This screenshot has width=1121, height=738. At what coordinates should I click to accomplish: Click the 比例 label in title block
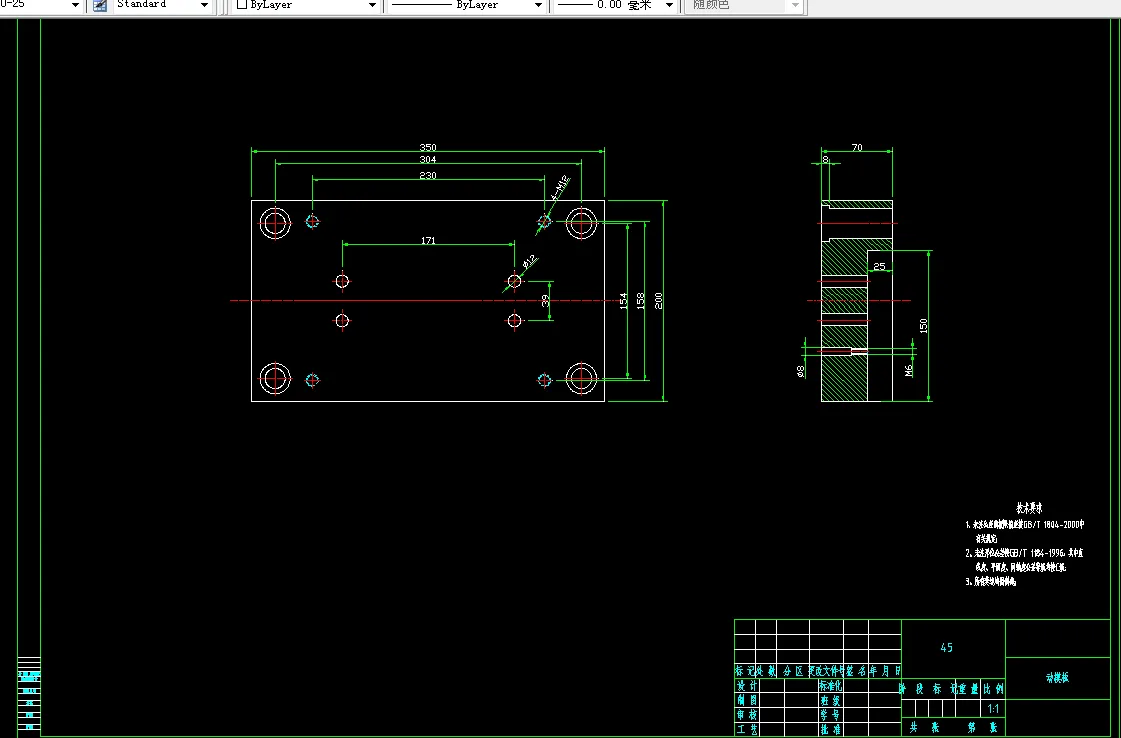click(x=993, y=689)
